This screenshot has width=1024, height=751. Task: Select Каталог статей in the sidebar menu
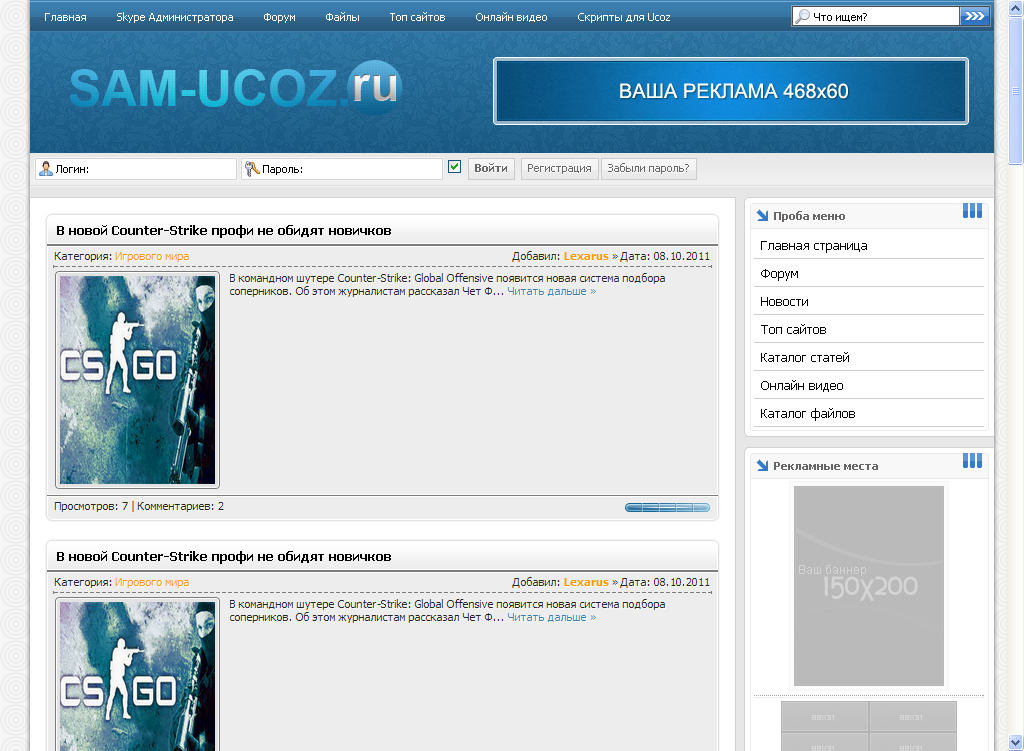click(804, 357)
